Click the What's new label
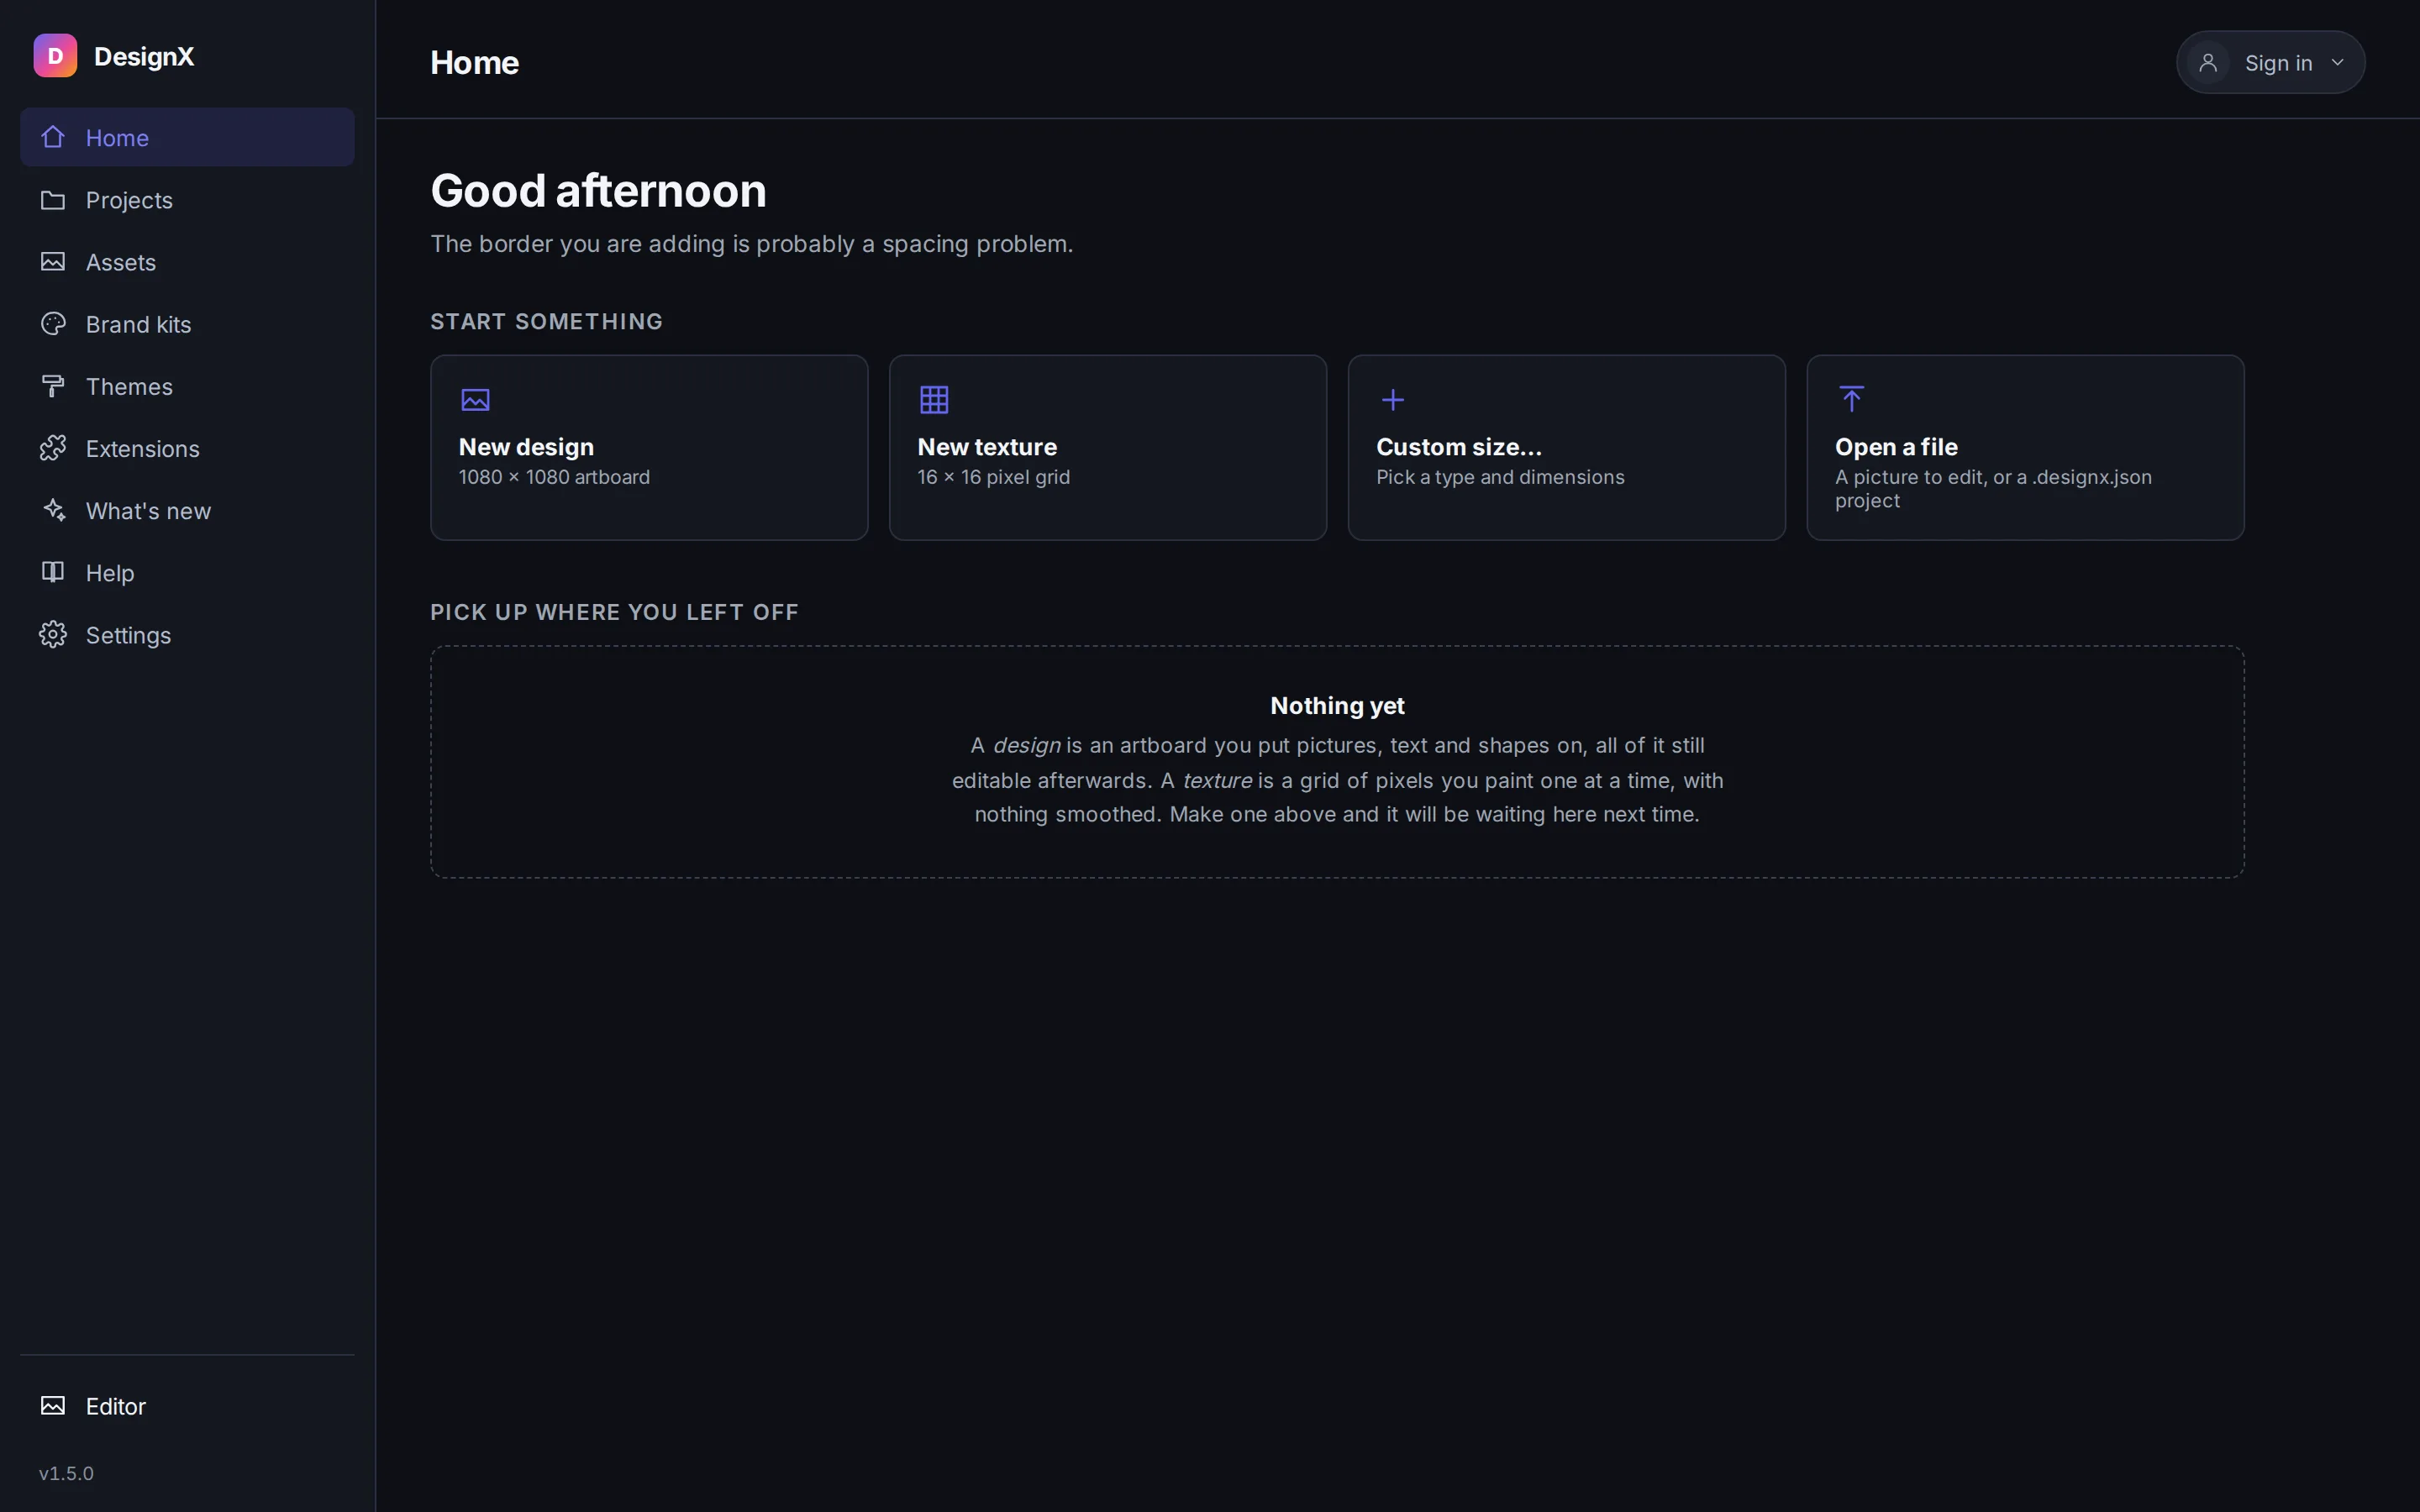This screenshot has height=1512, width=2420. tap(148, 510)
